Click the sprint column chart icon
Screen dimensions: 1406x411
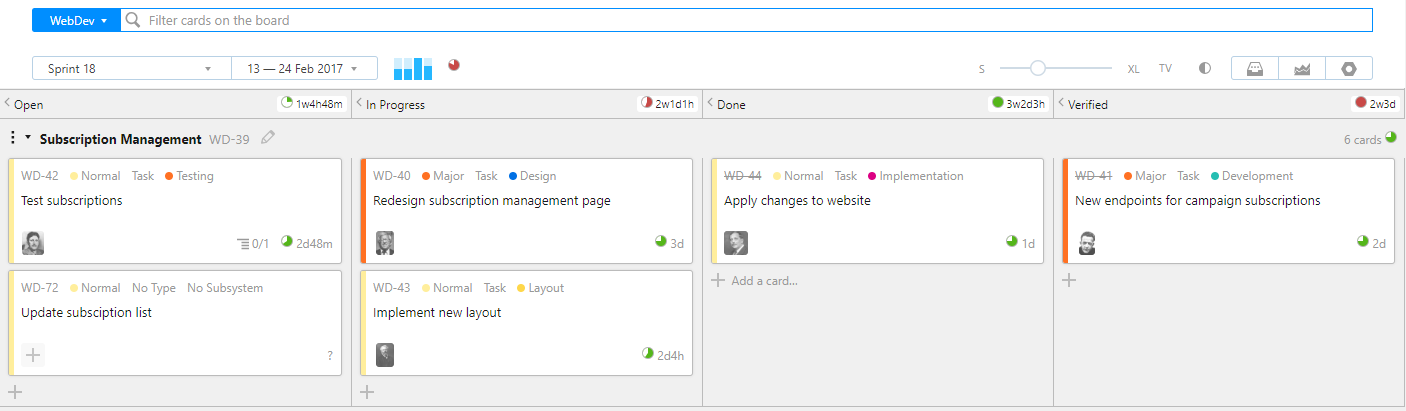413,68
